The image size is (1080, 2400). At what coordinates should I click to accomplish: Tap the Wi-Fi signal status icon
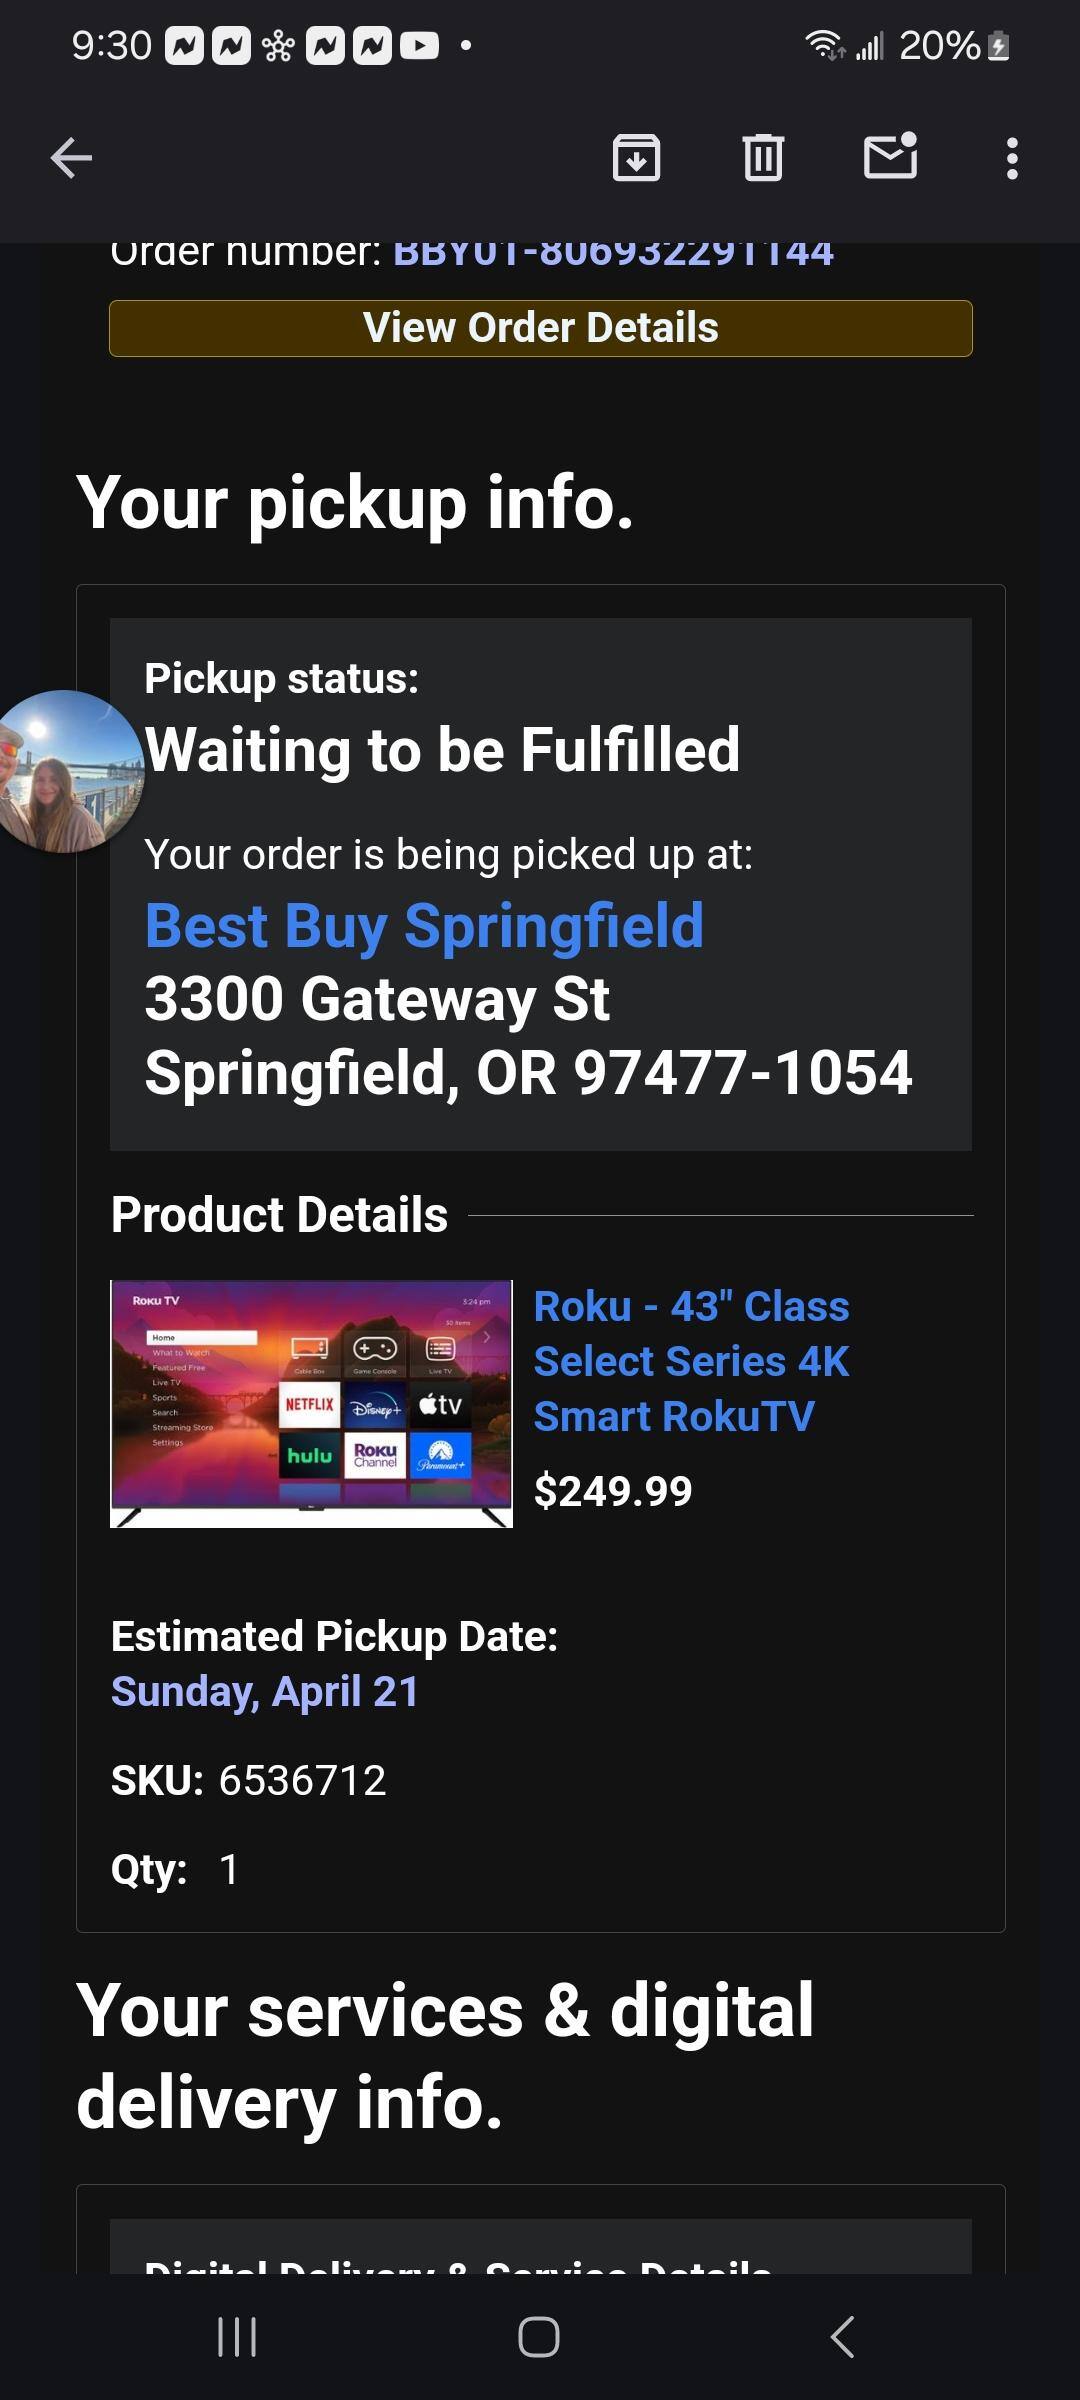(824, 45)
